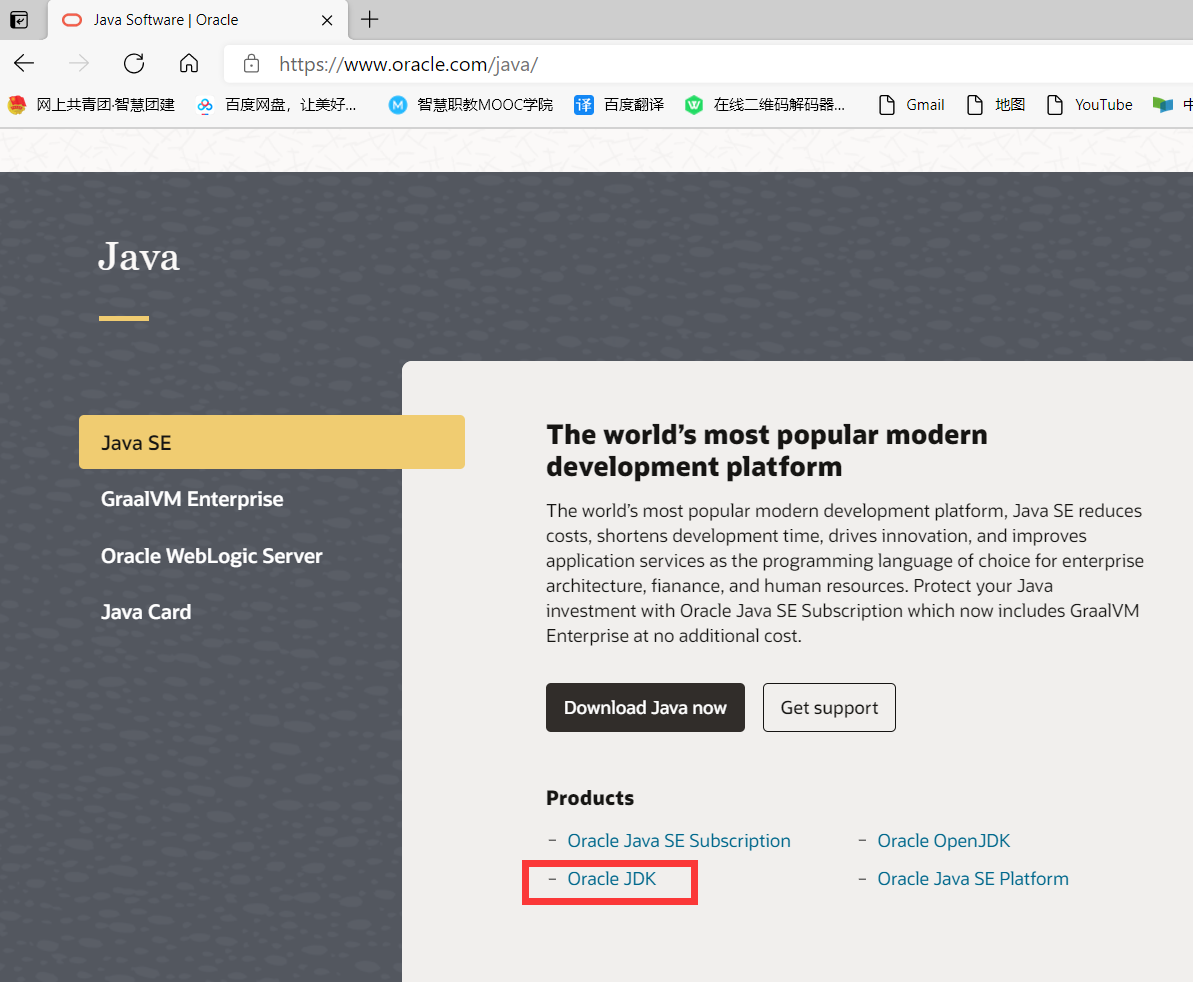Screen dimensions: 1193x982
Task: Open 网上共青团·智慧团建 bookmark
Action: click(x=91, y=105)
